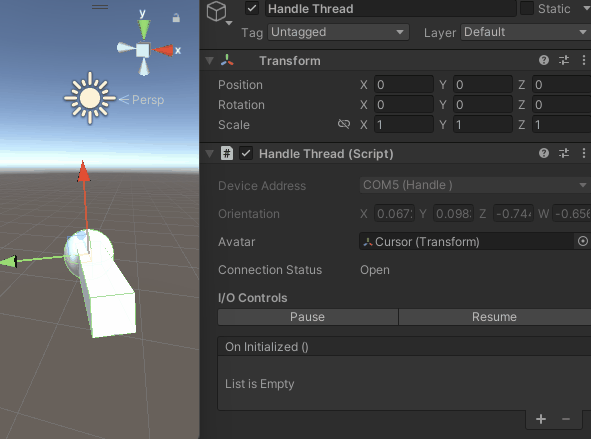This screenshot has height=439, width=591.
Task: Open Transform component presets
Action: click(x=564, y=60)
